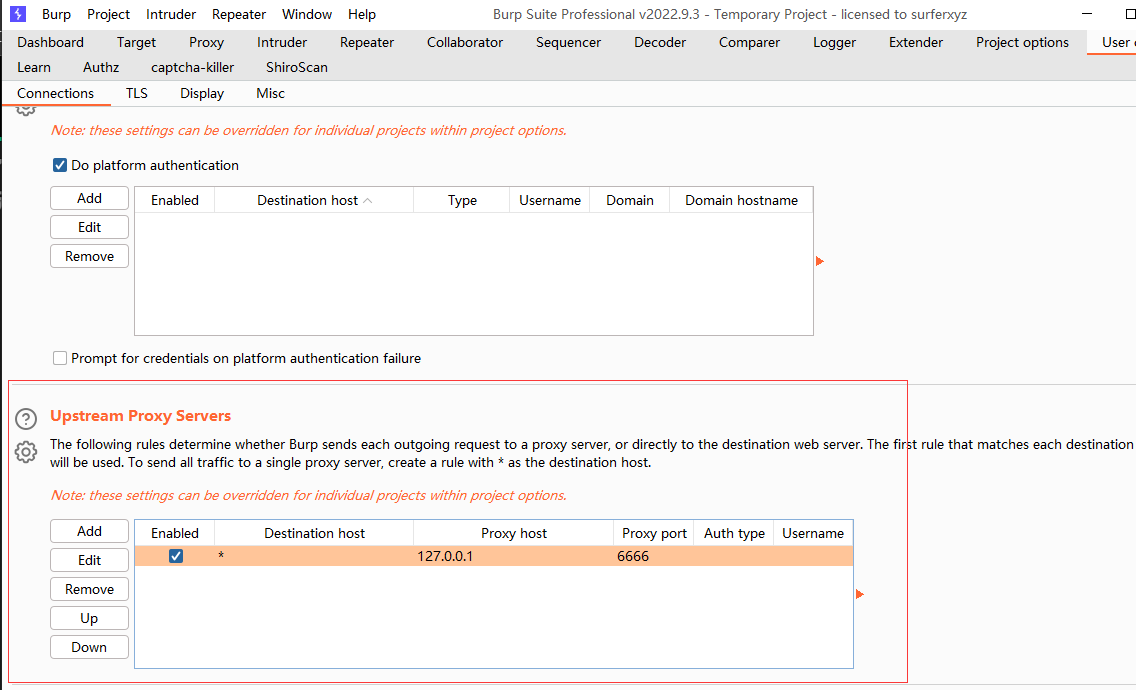
Task: Switch to the captcha-killer tab
Action: click(x=192, y=67)
